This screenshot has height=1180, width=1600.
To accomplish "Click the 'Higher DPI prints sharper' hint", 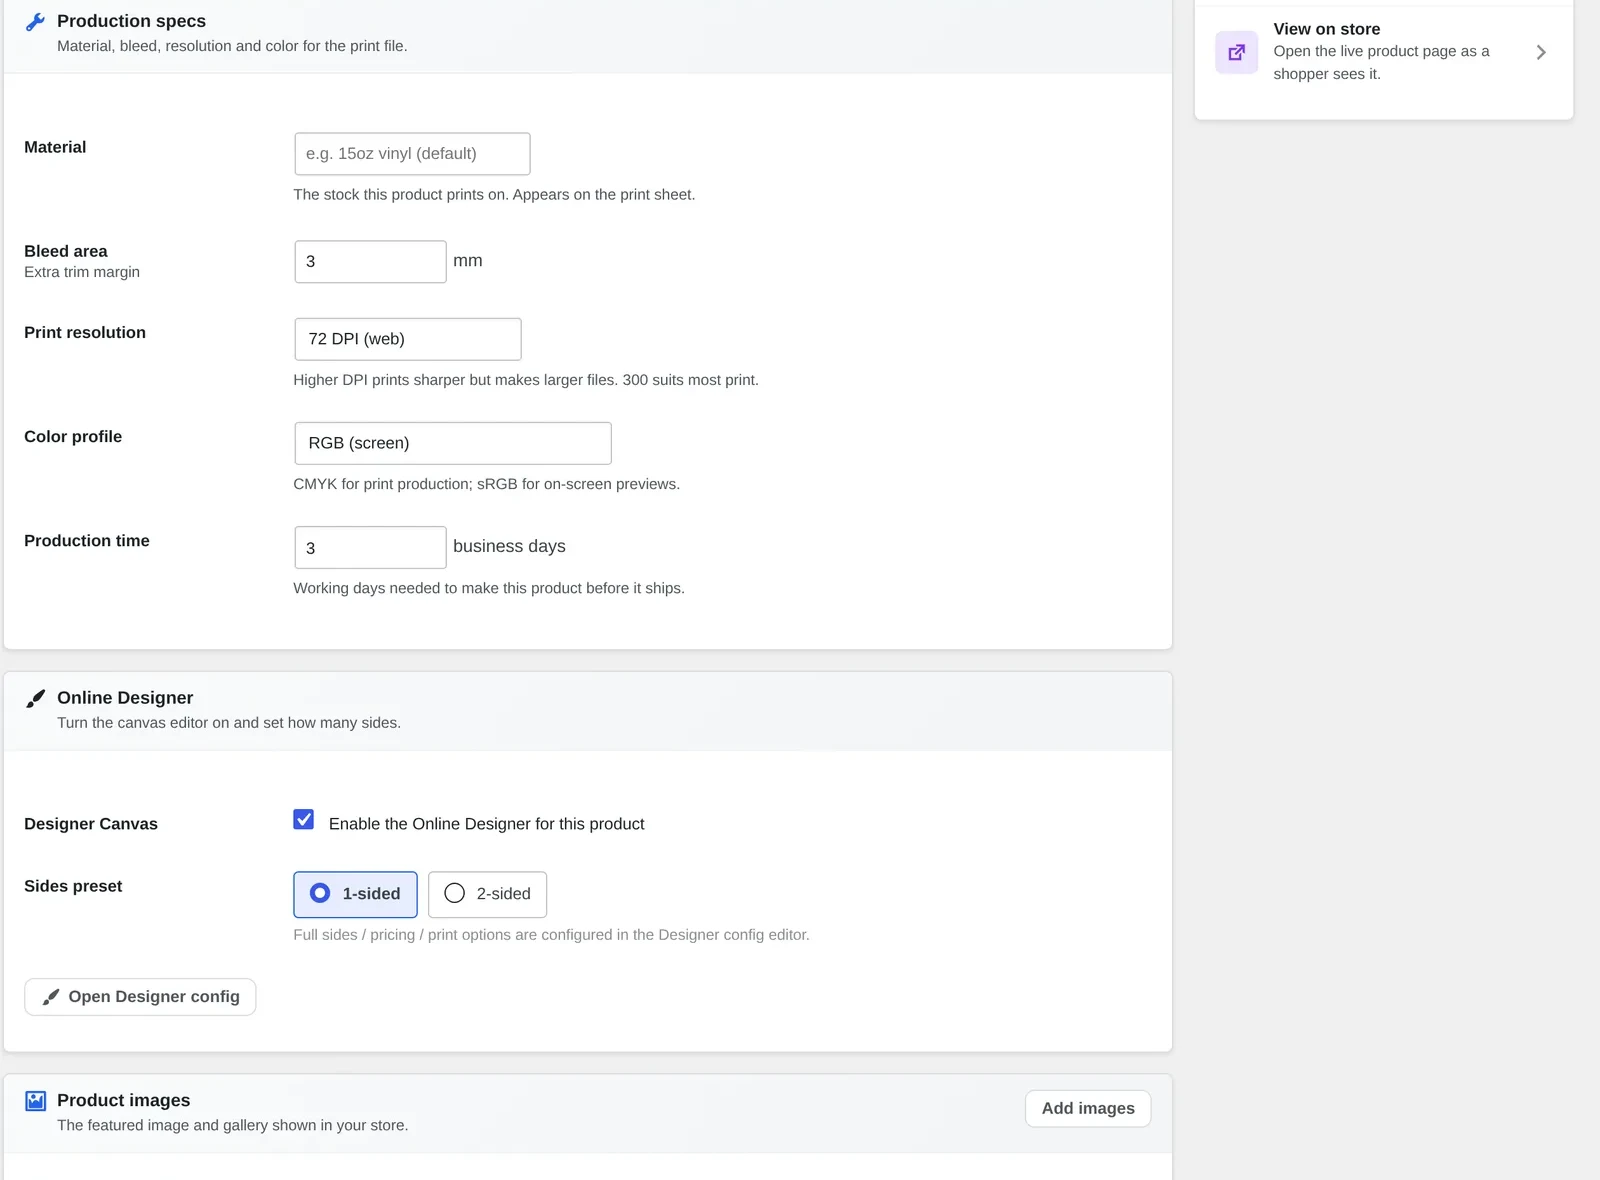I will (526, 380).
